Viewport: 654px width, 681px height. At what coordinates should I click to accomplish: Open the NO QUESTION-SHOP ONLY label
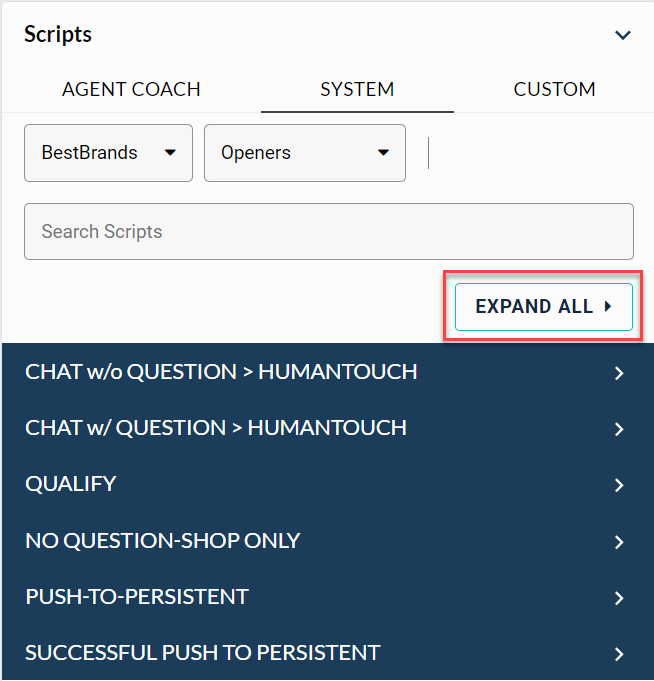click(x=163, y=541)
